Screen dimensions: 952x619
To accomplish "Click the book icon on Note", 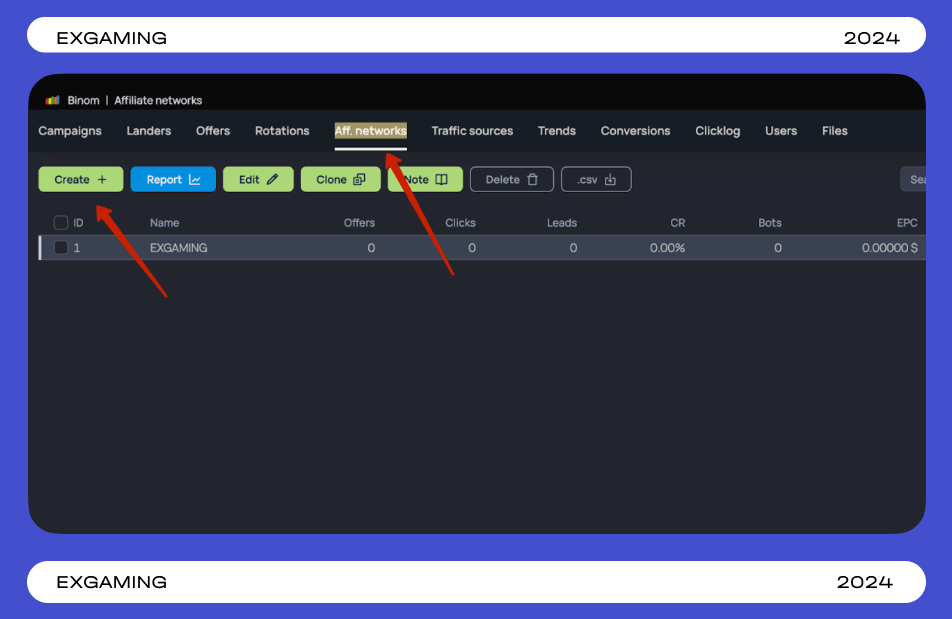I will point(441,180).
